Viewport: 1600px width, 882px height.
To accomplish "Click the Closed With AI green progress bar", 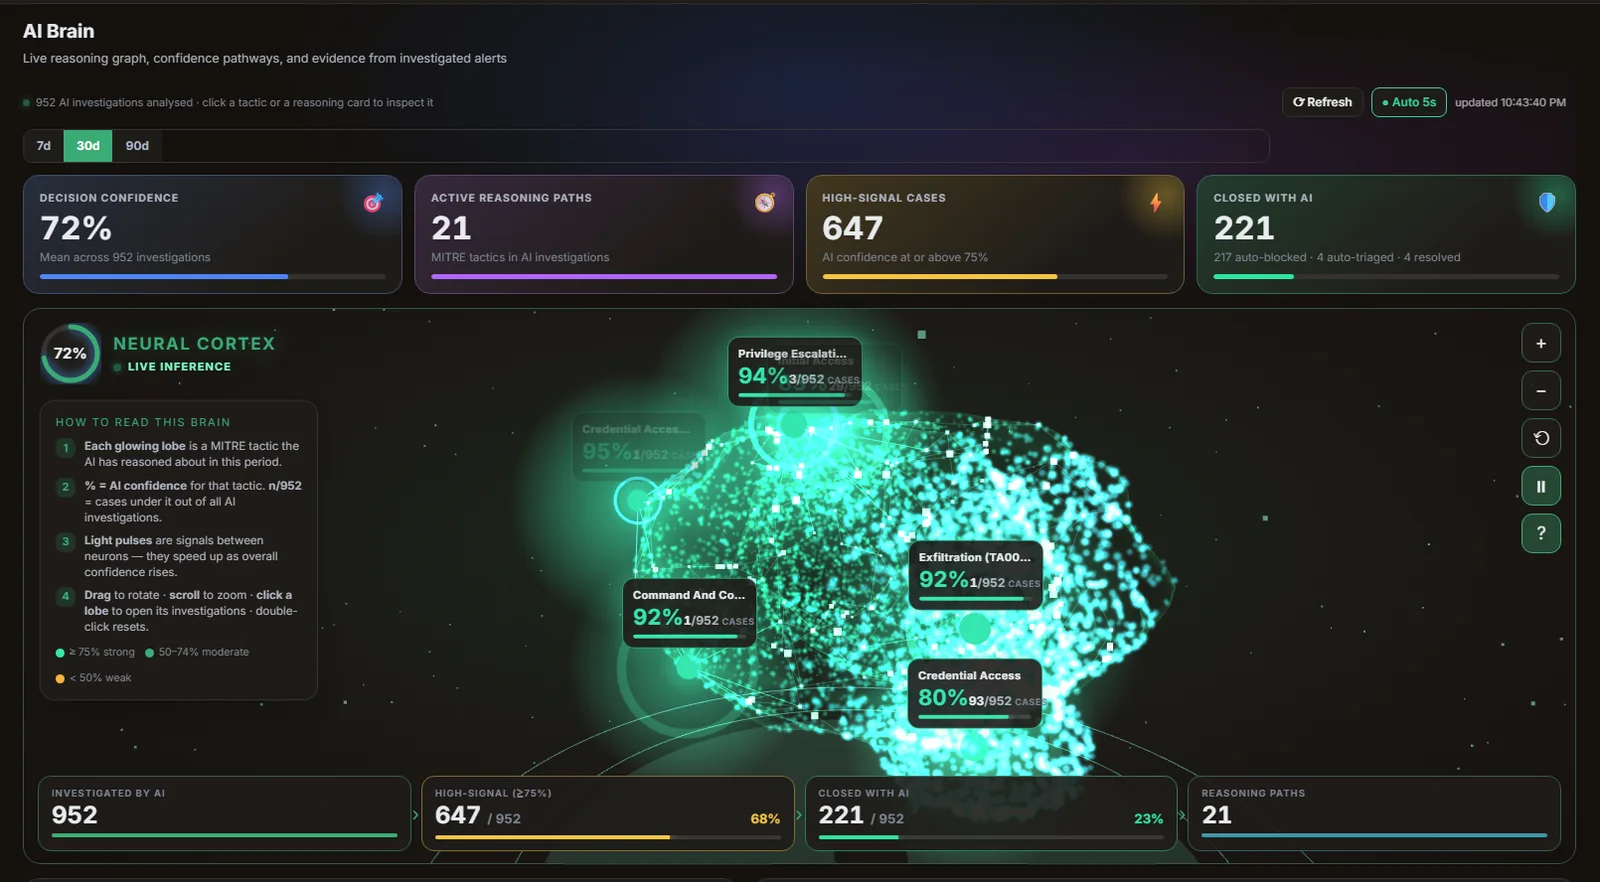I will click(x=1386, y=276).
